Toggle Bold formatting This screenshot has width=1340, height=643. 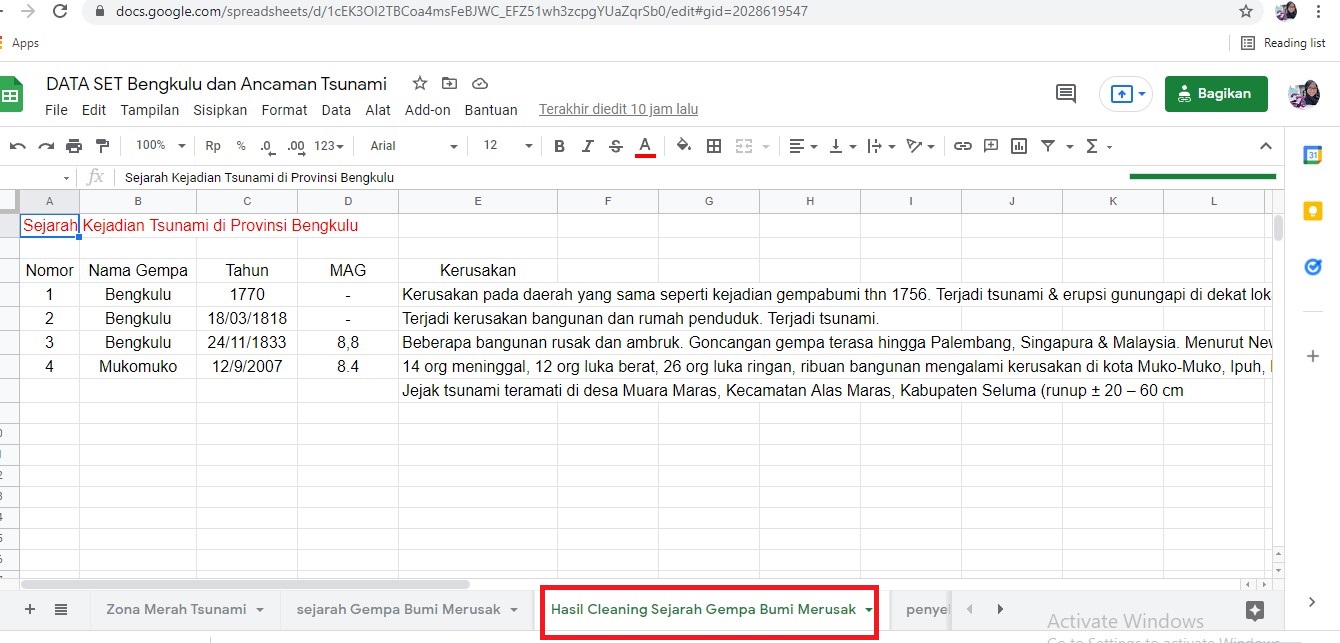click(x=559, y=146)
